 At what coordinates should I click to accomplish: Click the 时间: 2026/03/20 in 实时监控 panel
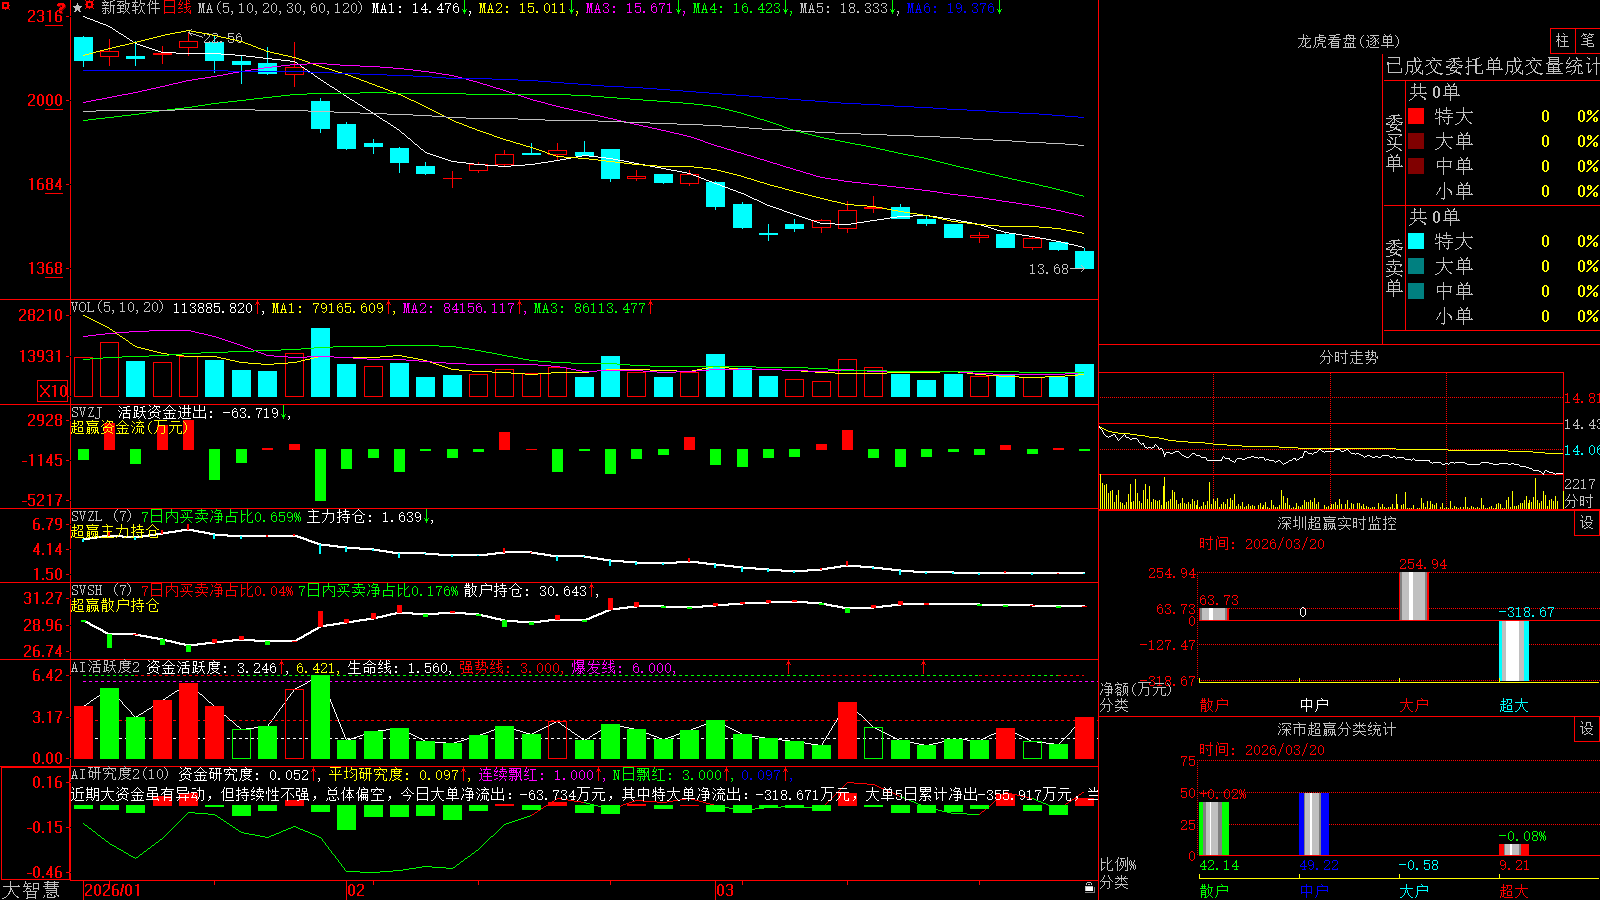pos(1261,544)
